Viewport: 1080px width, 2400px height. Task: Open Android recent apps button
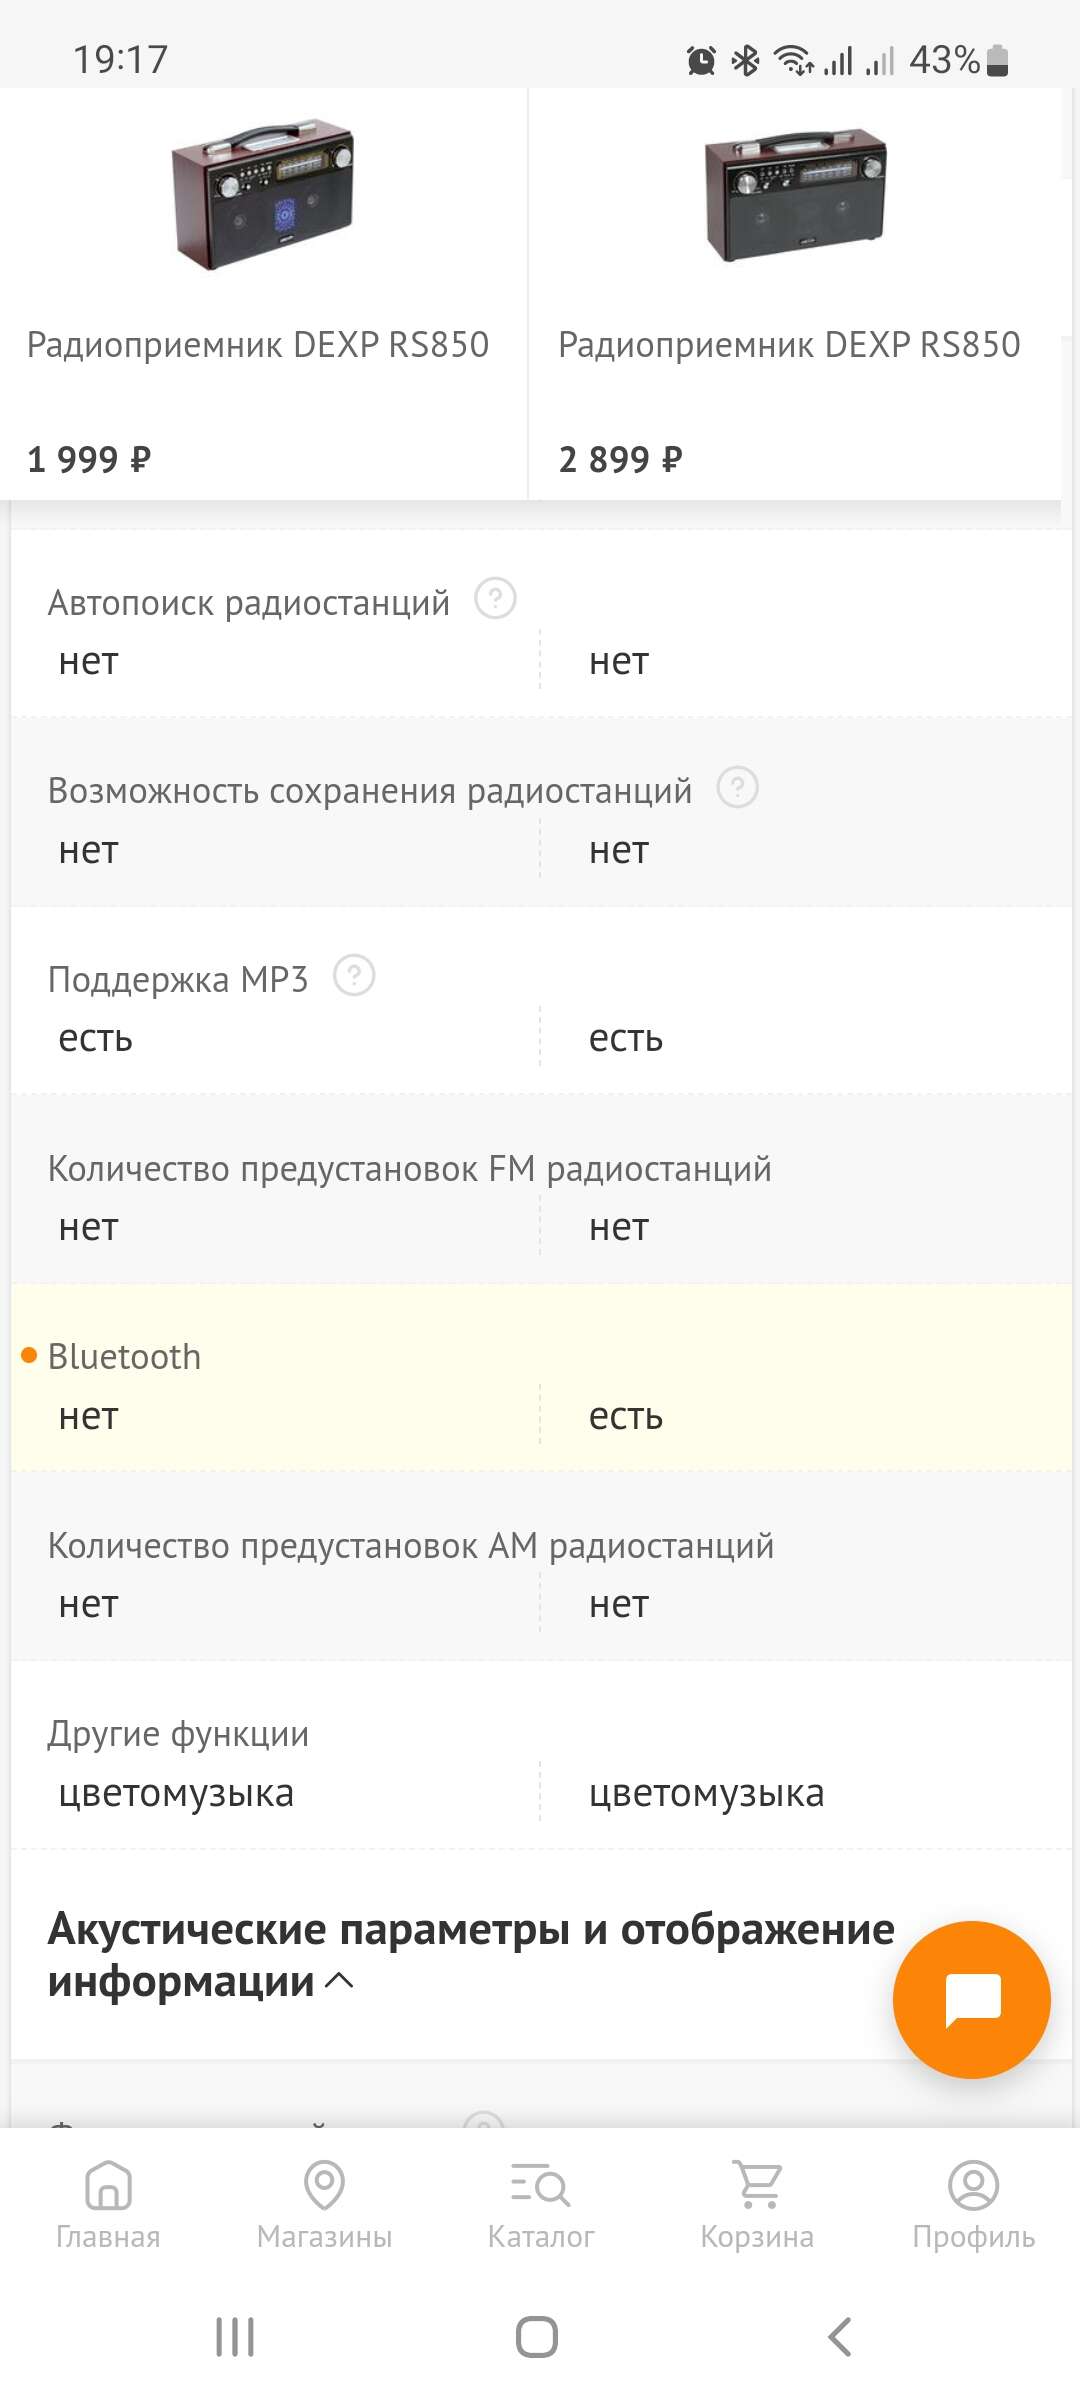click(x=235, y=2337)
